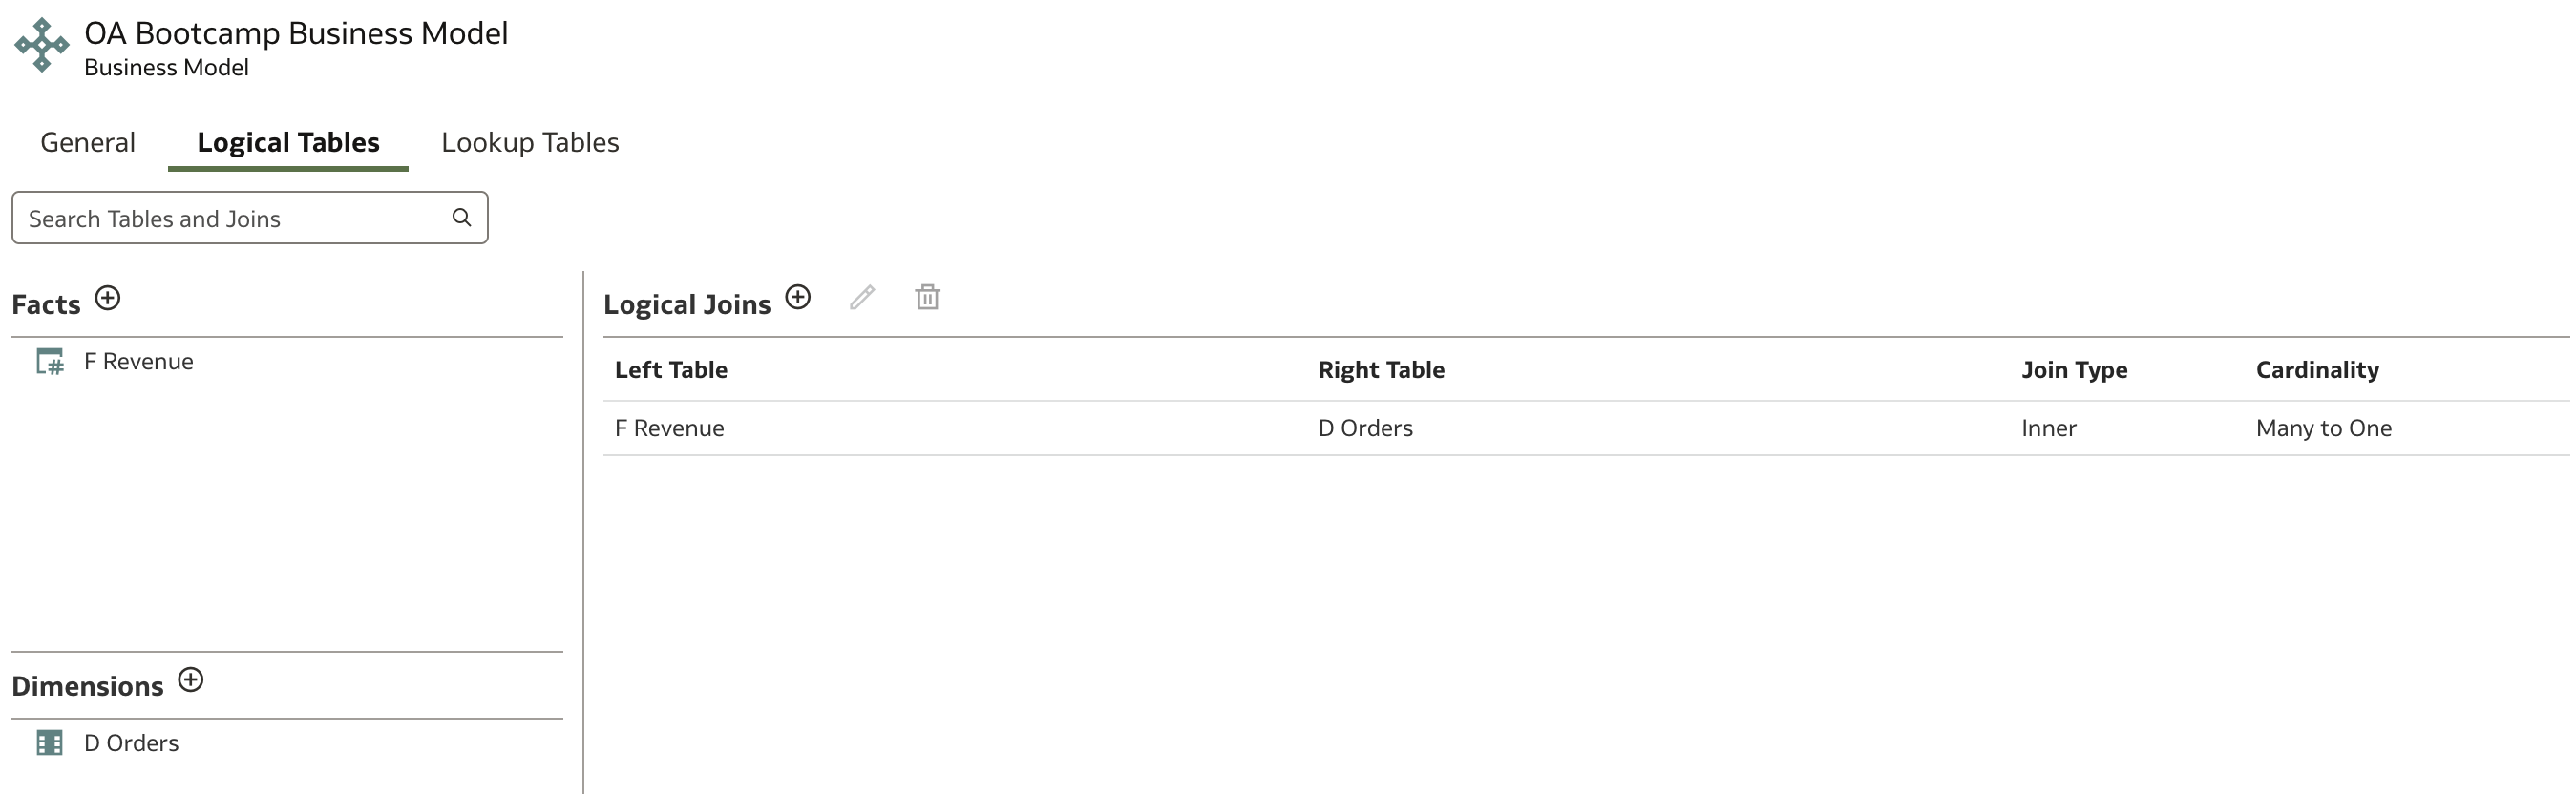Click the search magnifier icon
This screenshot has width=2576, height=794.
[x=462, y=217]
